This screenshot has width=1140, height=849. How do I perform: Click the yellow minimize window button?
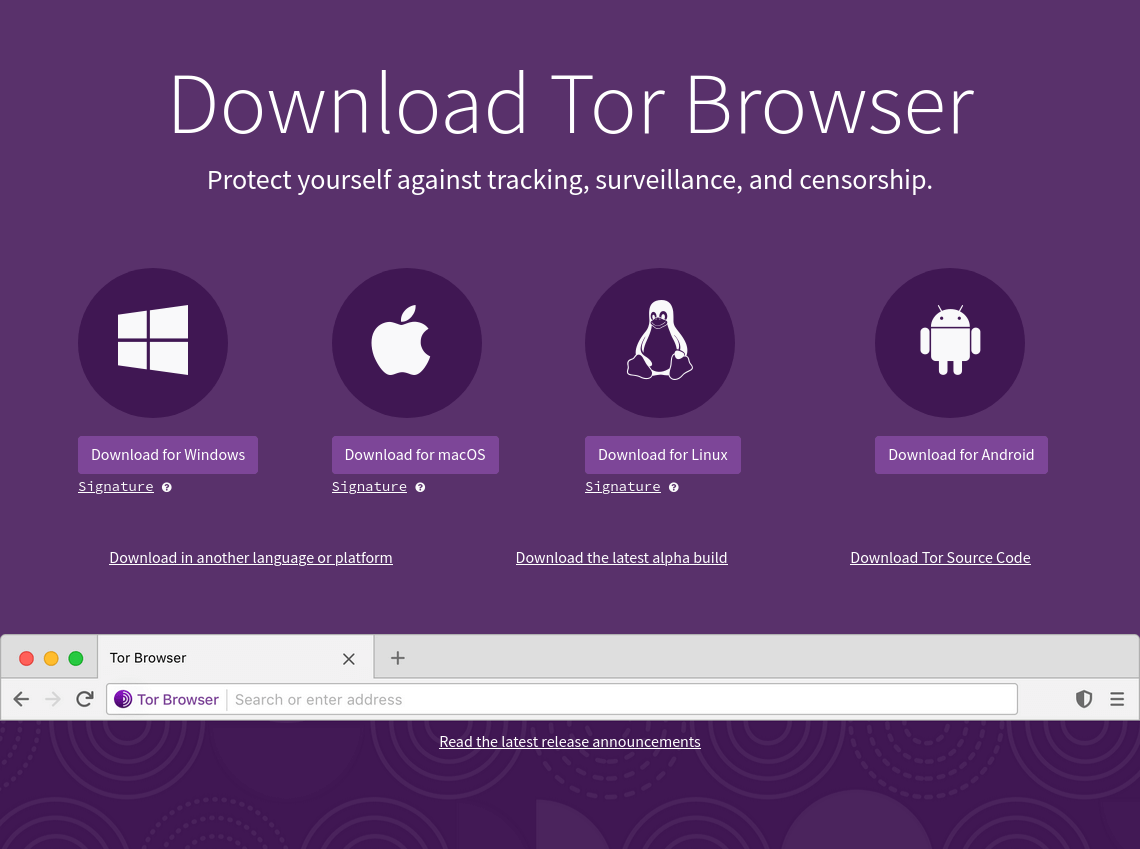click(51, 658)
